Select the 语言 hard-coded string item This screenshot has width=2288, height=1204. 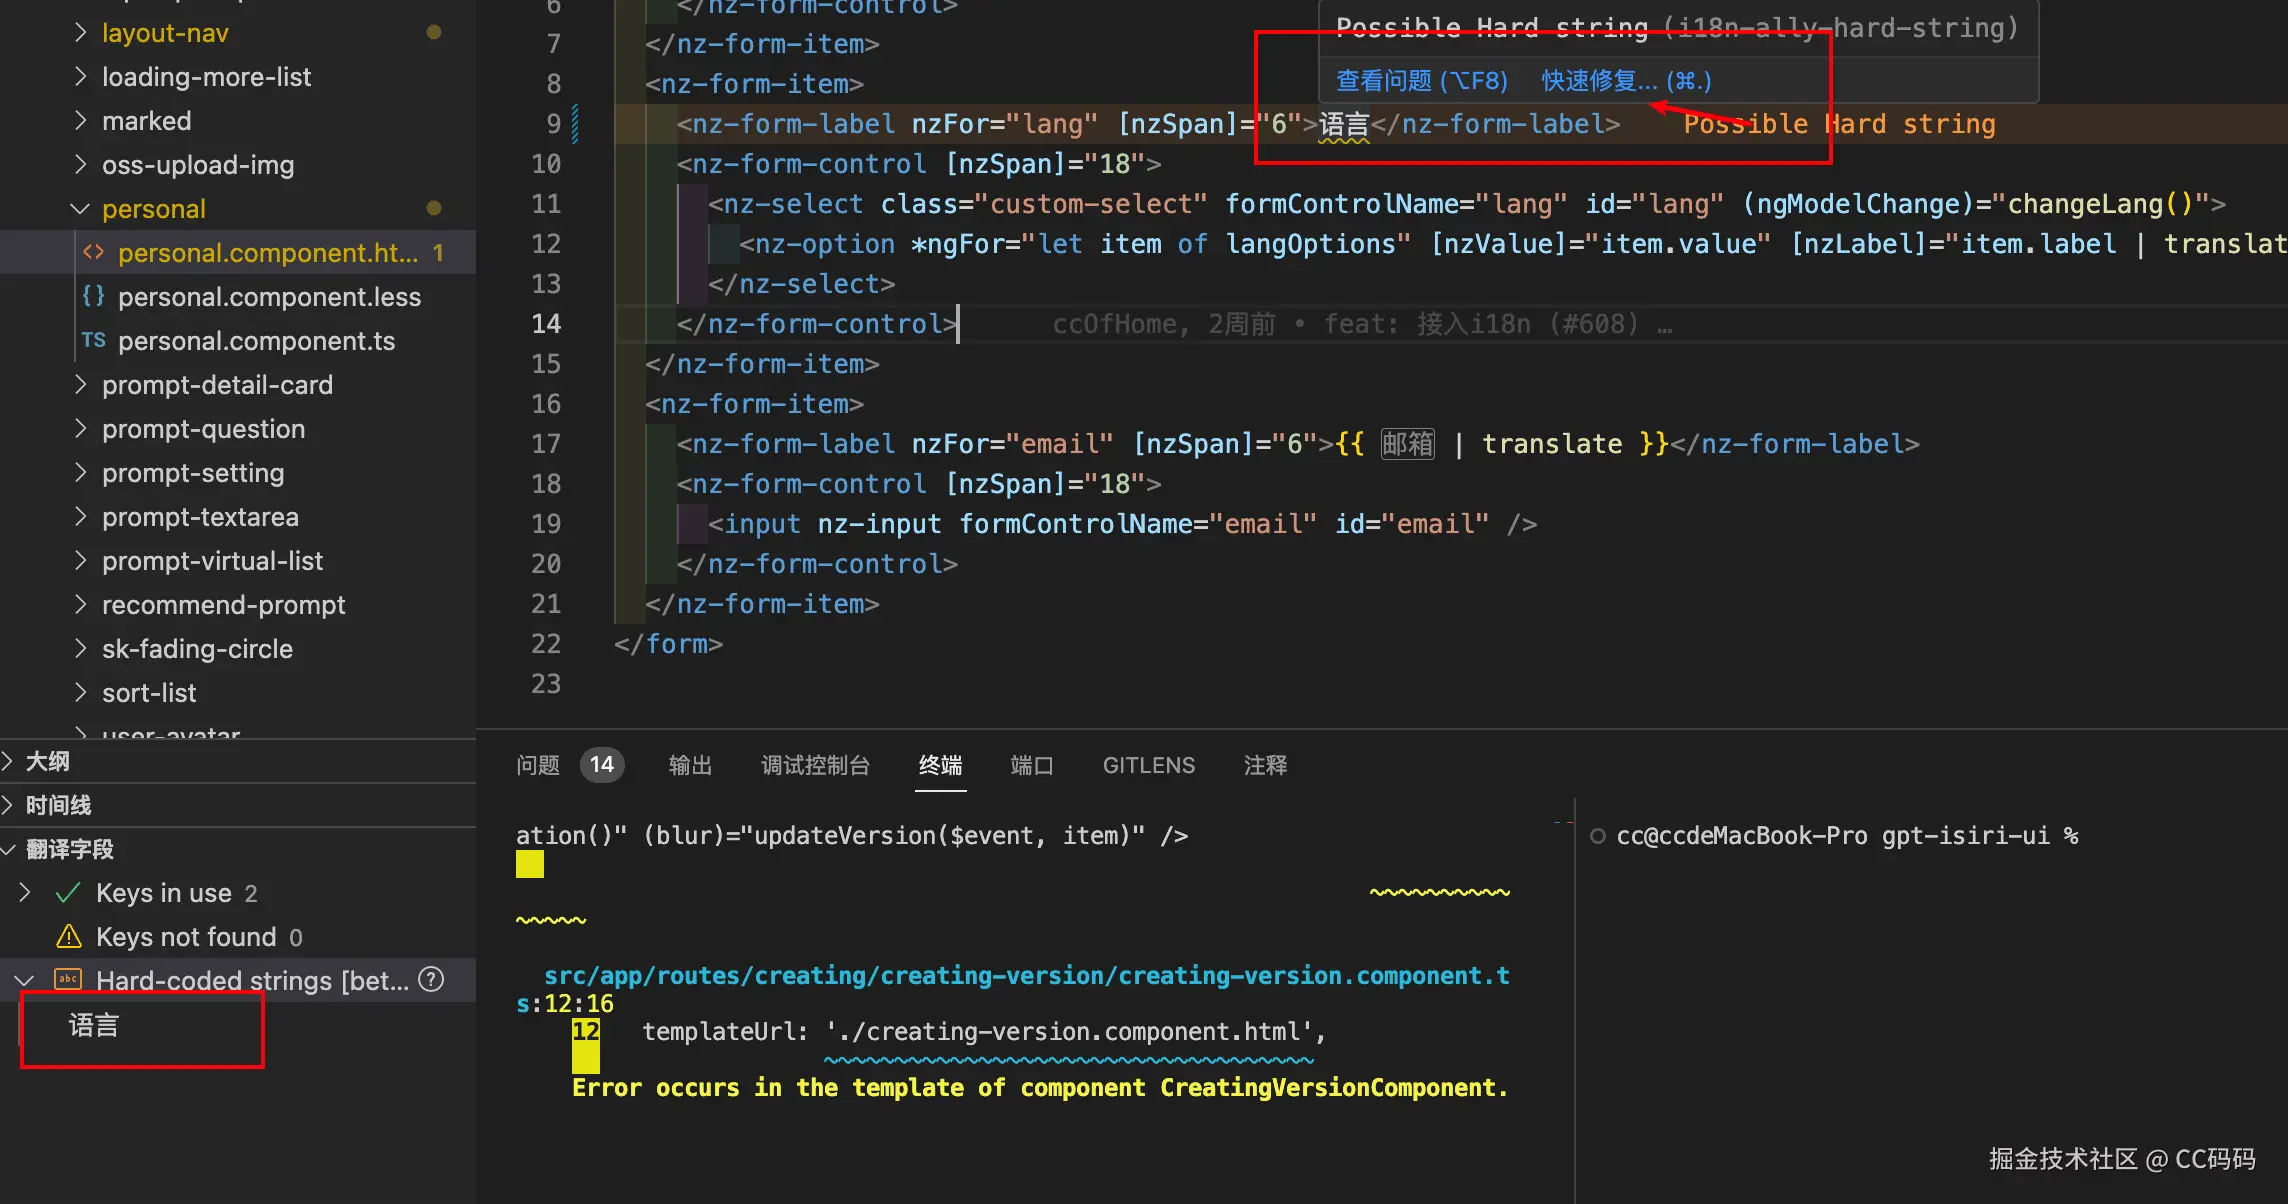94,1025
